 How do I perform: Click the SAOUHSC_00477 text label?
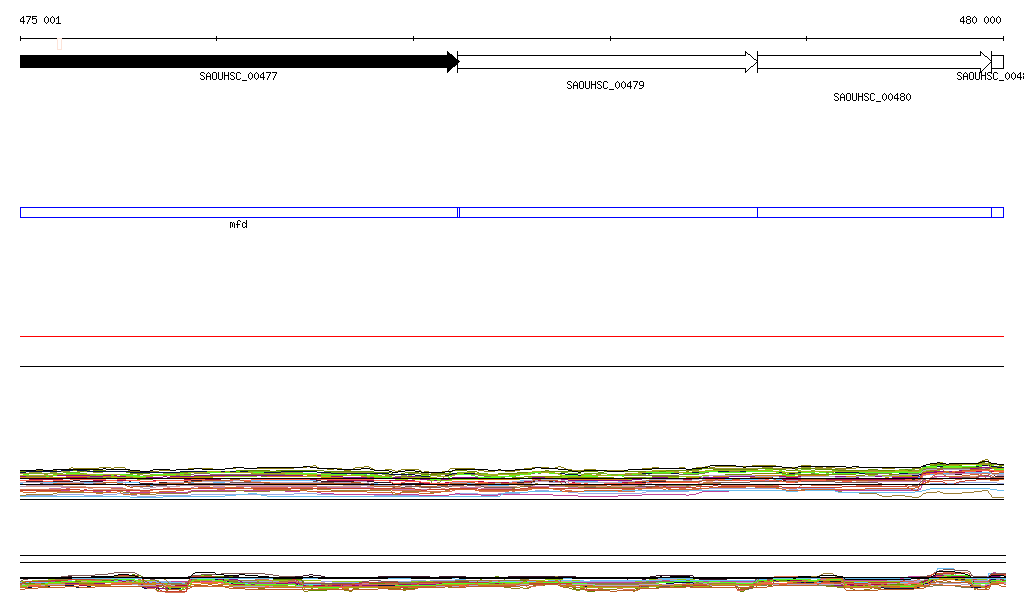click(x=238, y=76)
